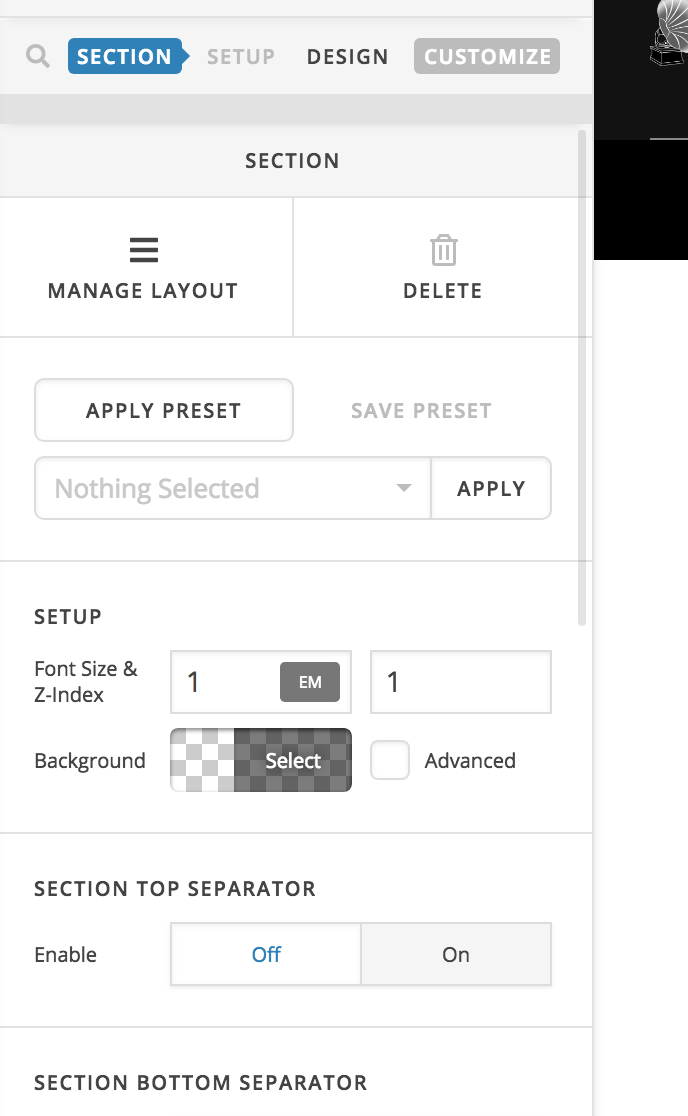Select the Background color swatch
This screenshot has height=1116, width=688.
[261, 761]
